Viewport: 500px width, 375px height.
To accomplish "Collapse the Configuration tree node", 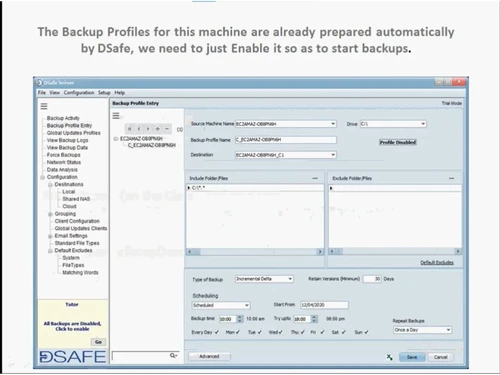I will (x=43, y=177).
